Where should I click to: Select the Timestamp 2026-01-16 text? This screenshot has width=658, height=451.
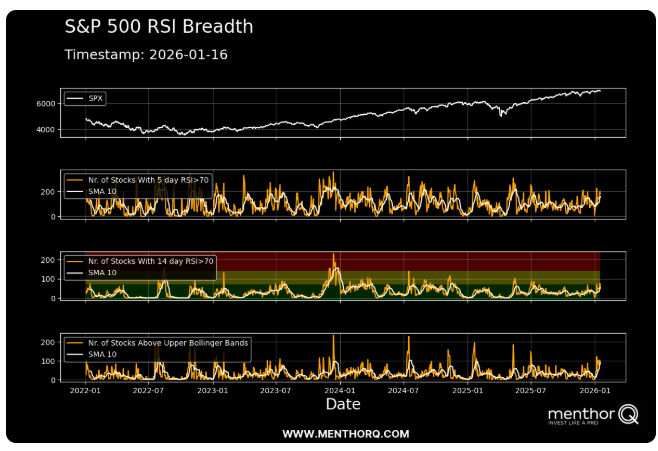tap(146, 54)
